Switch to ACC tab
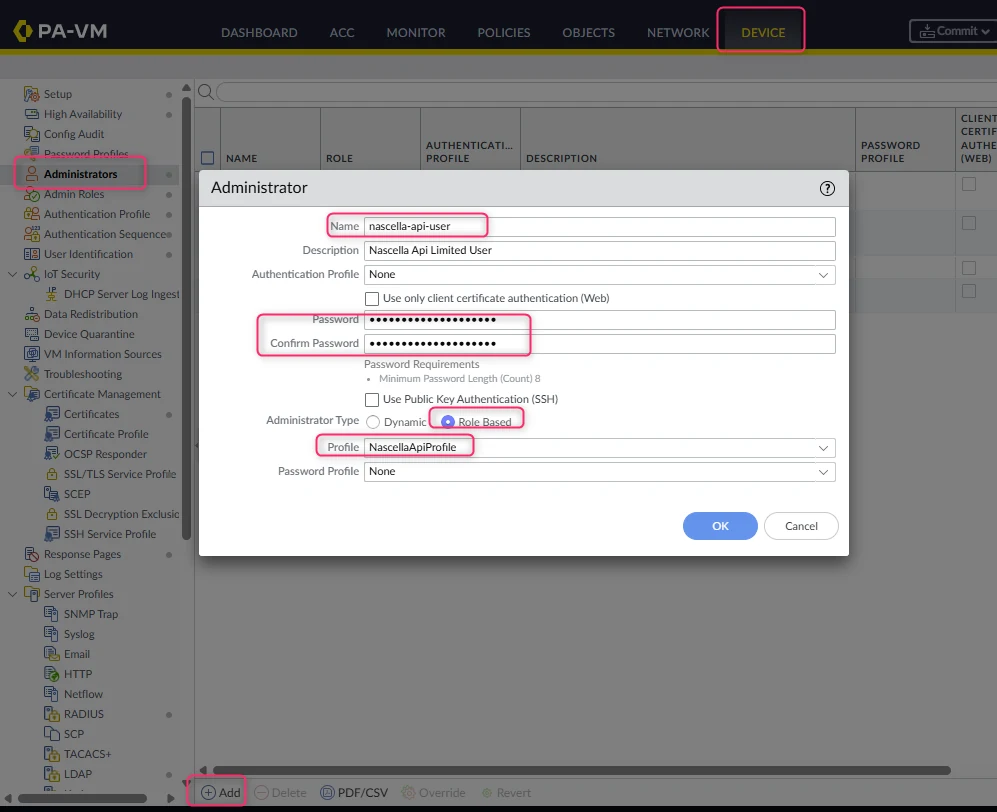 point(341,32)
